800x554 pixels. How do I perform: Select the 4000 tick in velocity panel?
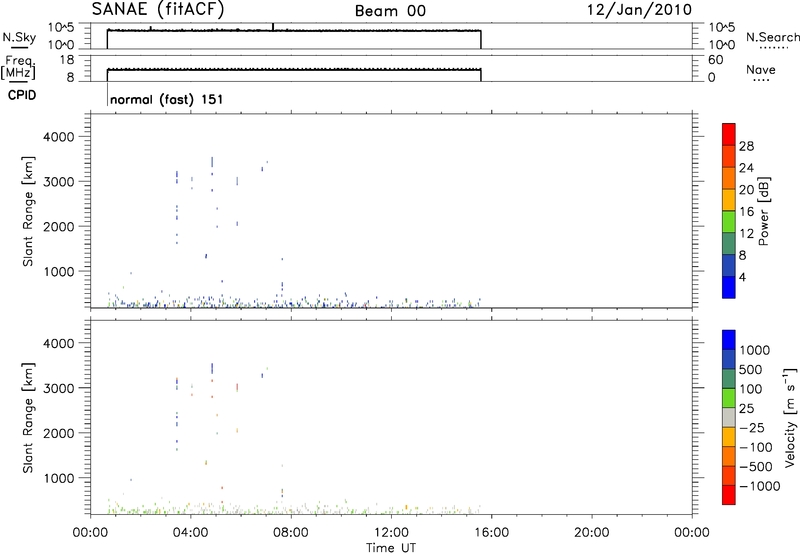(x=58, y=343)
